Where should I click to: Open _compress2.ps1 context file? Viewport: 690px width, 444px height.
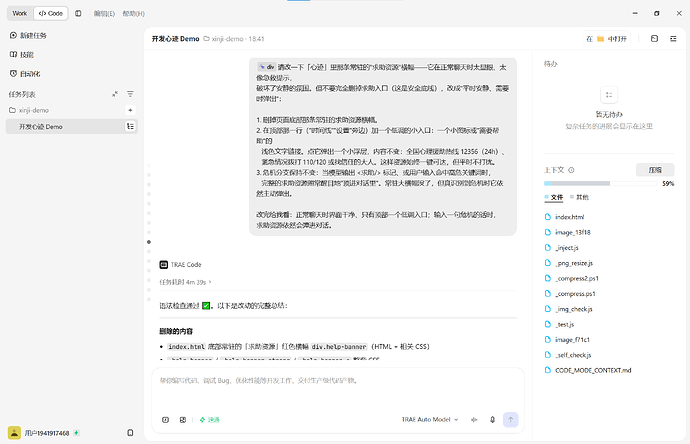point(572,278)
